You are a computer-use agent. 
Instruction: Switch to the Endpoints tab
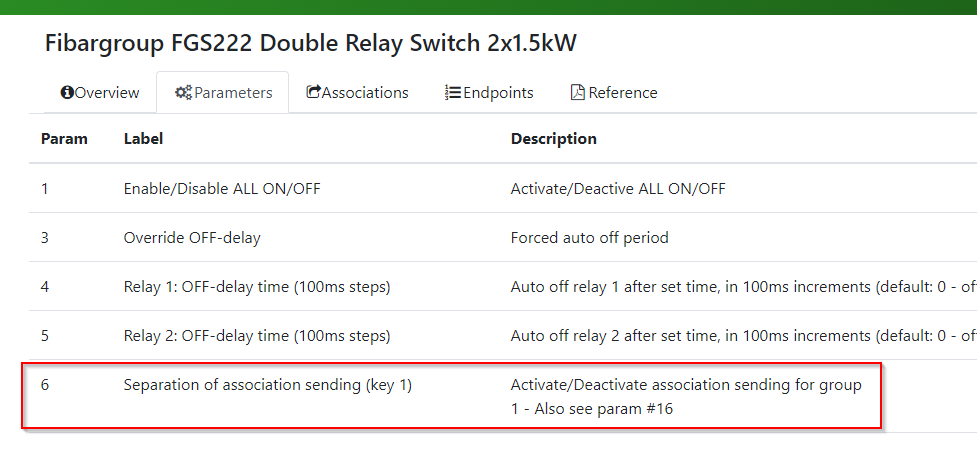pos(489,93)
